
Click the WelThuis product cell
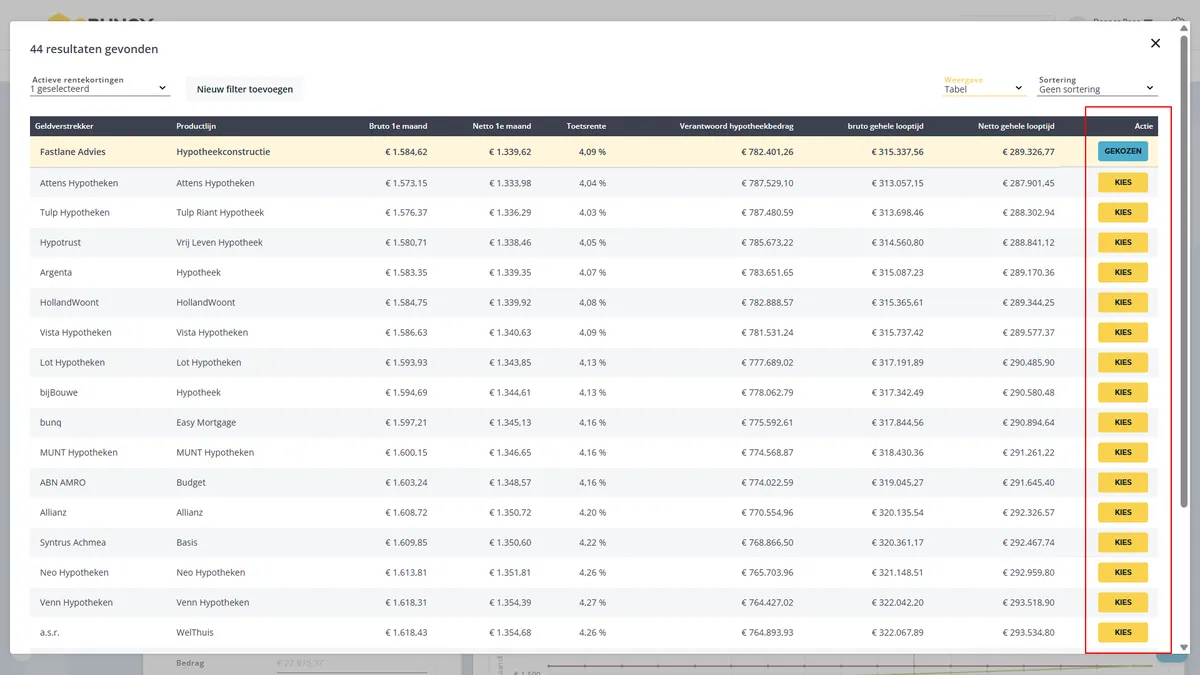click(x=195, y=632)
